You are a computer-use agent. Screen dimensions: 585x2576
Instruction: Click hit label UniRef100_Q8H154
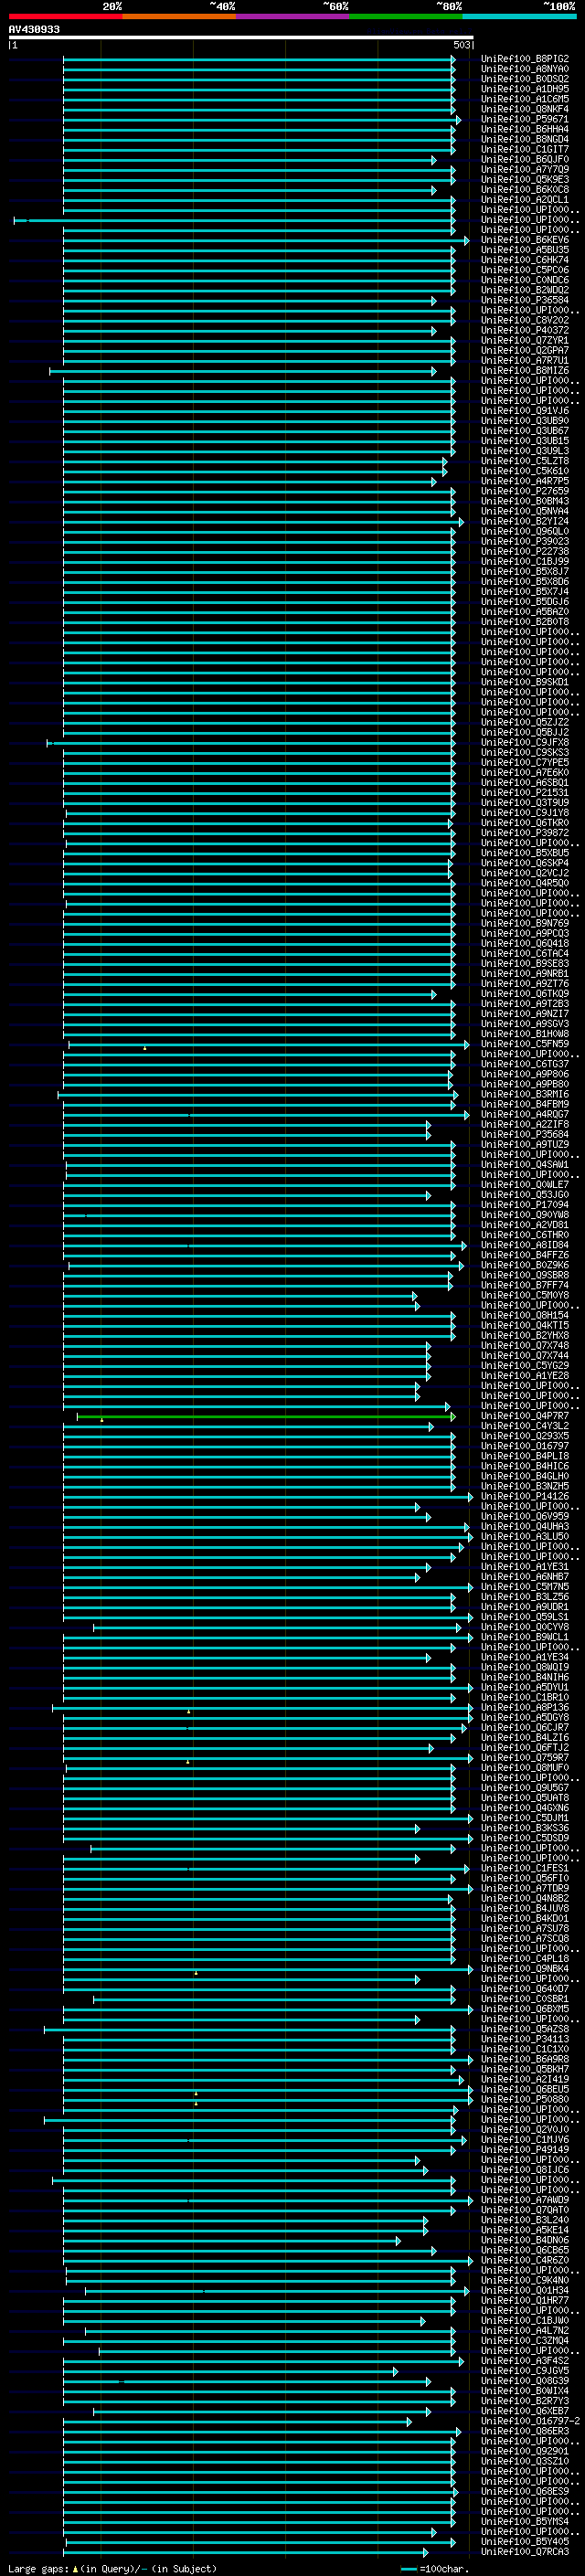tap(524, 1315)
